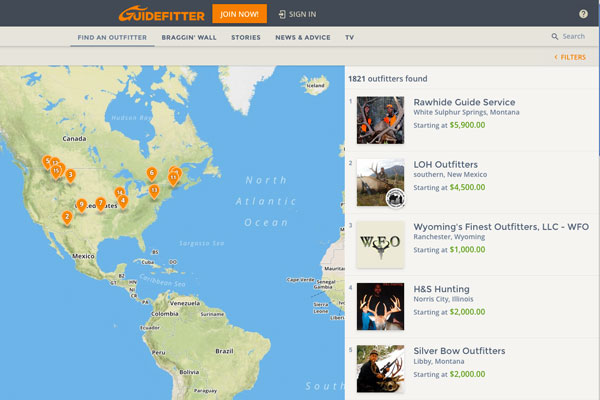Select map marker number 14
The width and height of the screenshot is (600, 400).
pos(120,192)
